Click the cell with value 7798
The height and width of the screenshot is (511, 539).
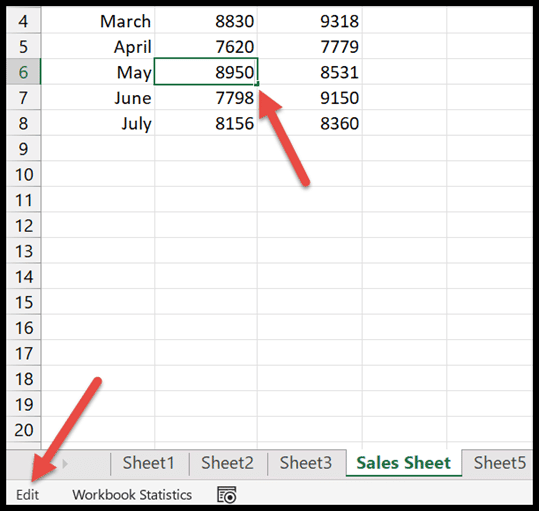click(x=206, y=98)
